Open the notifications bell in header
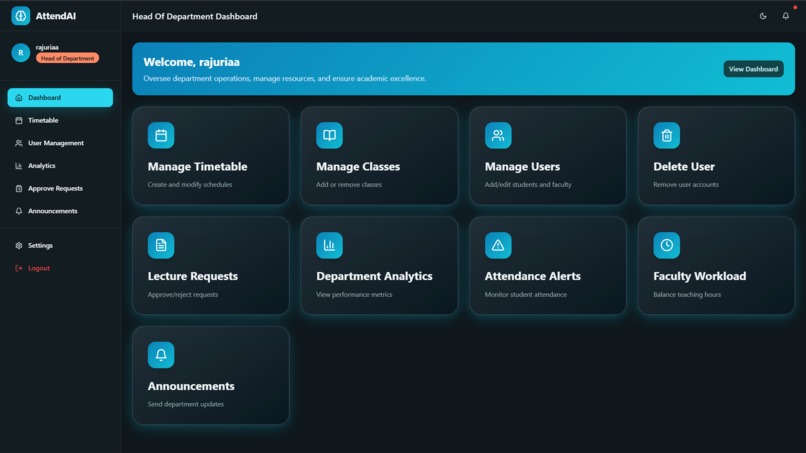 point(785,16)
